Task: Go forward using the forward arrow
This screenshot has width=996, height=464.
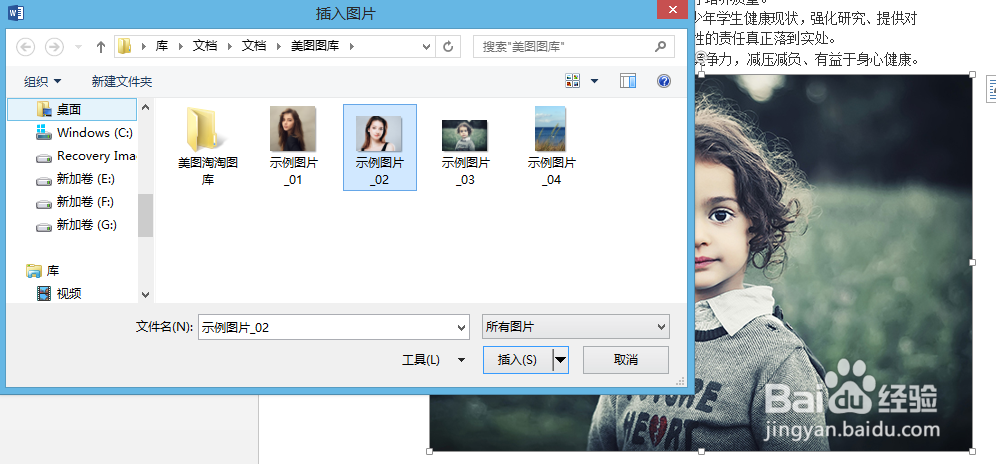Action: (x=54, y=46)
